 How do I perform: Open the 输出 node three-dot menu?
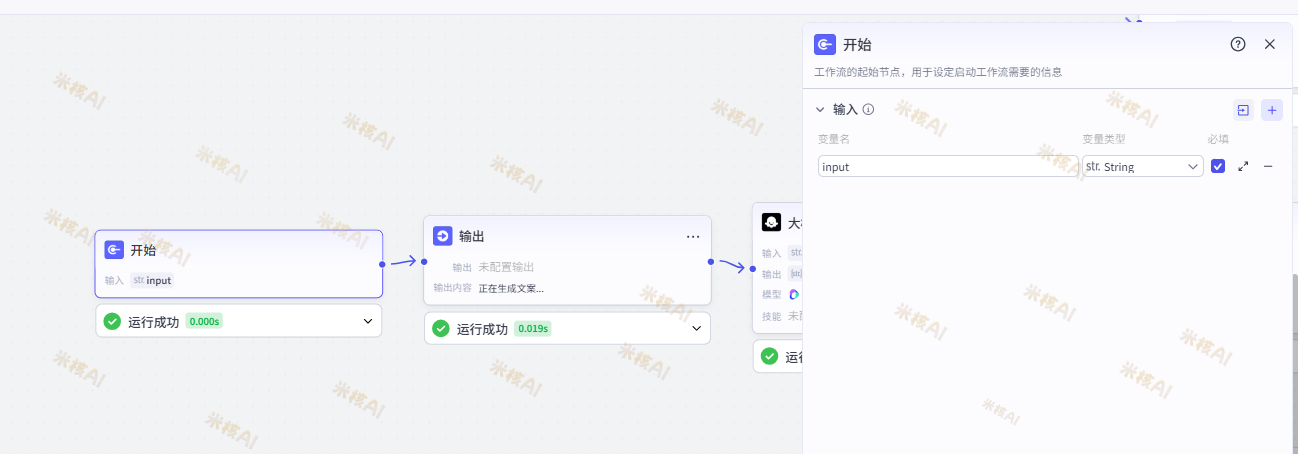(x=693, y=236)
